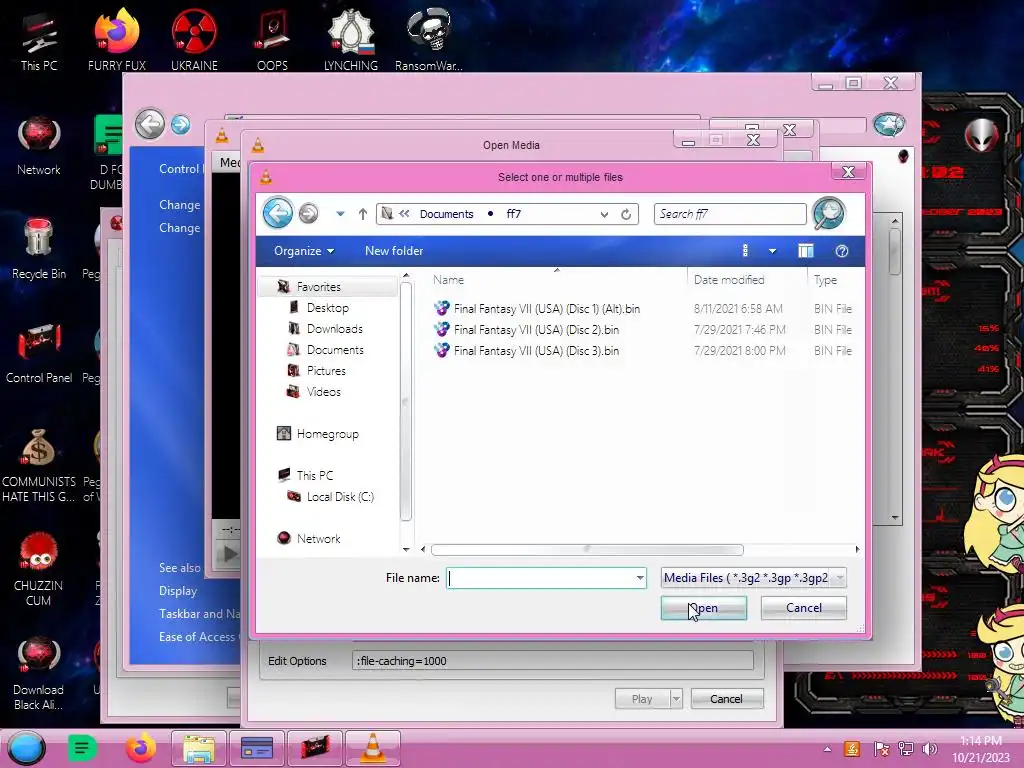
Task: Click the Open button
Action: [703, 608]
